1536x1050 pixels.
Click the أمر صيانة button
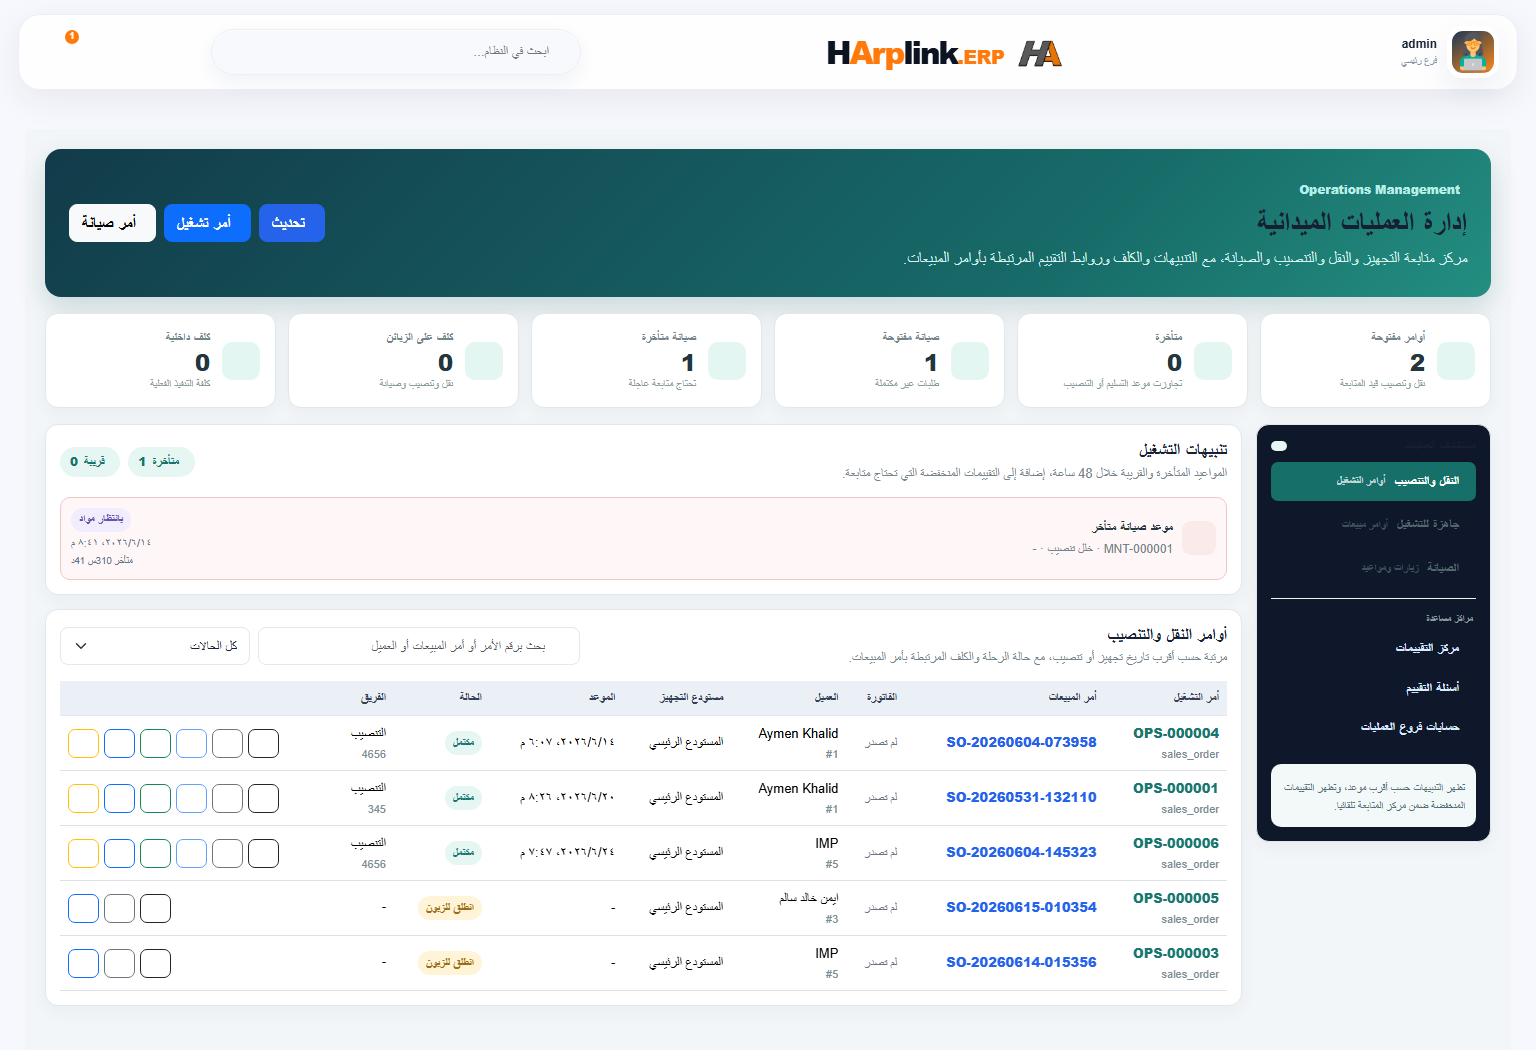coord(112,223)
